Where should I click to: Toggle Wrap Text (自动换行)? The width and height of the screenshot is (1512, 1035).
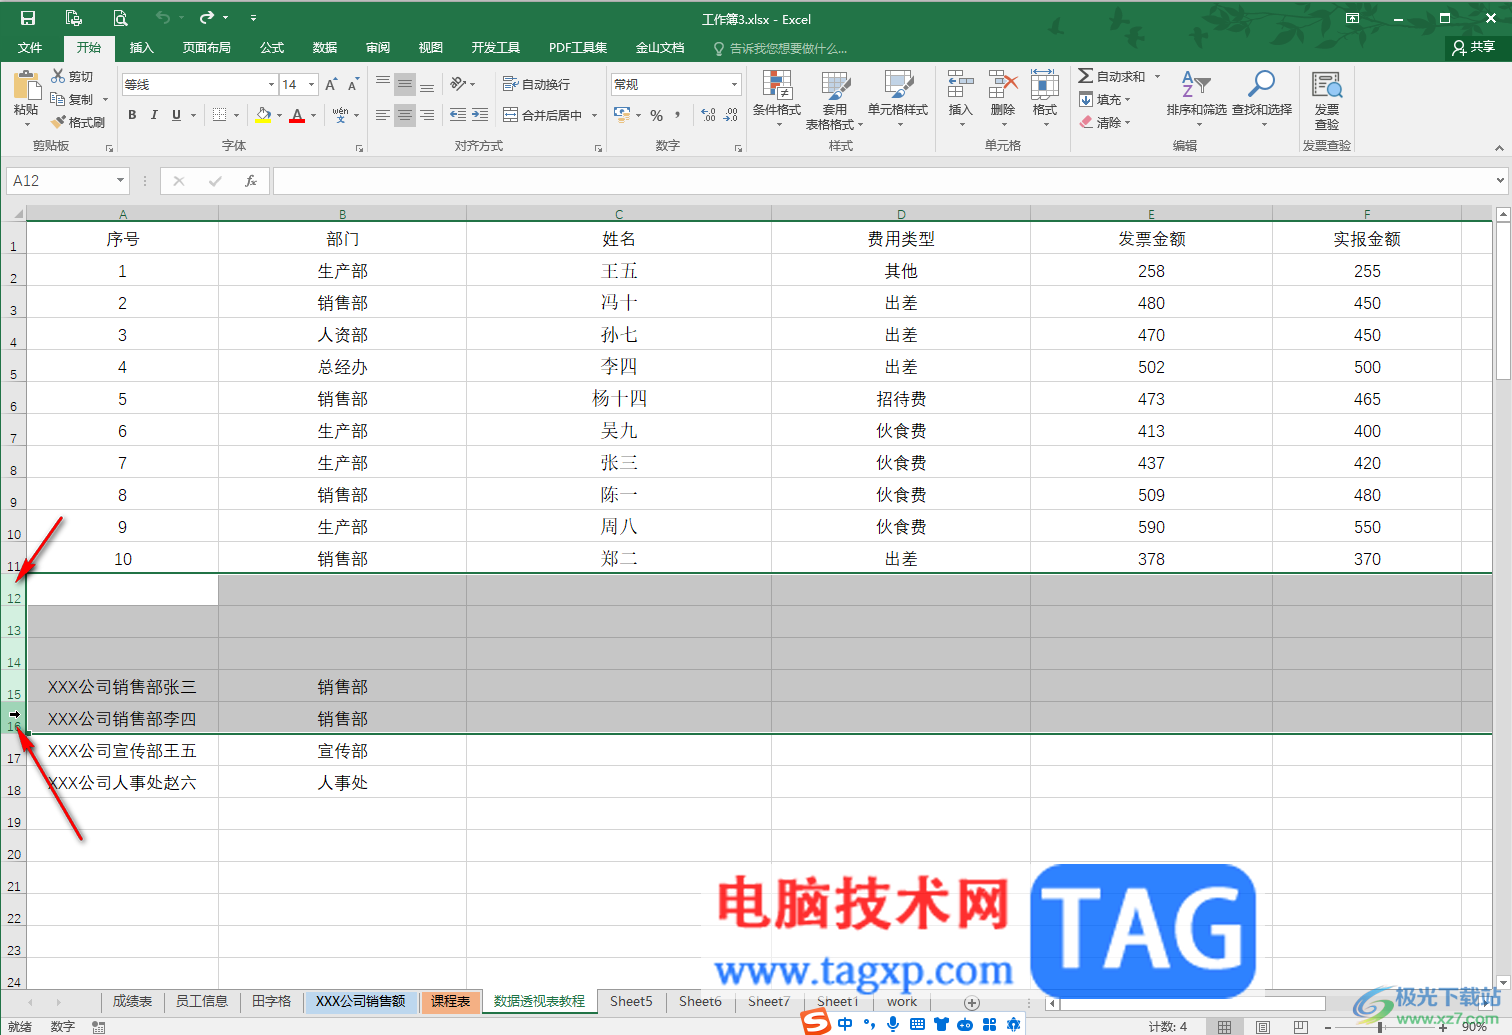tap(537, 84)
